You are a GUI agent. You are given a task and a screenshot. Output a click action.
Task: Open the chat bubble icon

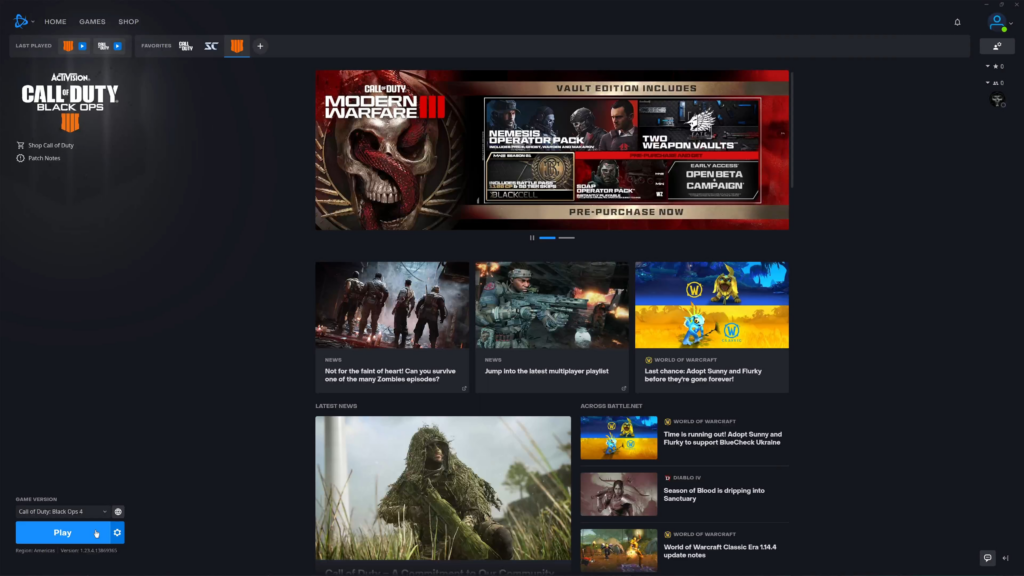(987, 558)
